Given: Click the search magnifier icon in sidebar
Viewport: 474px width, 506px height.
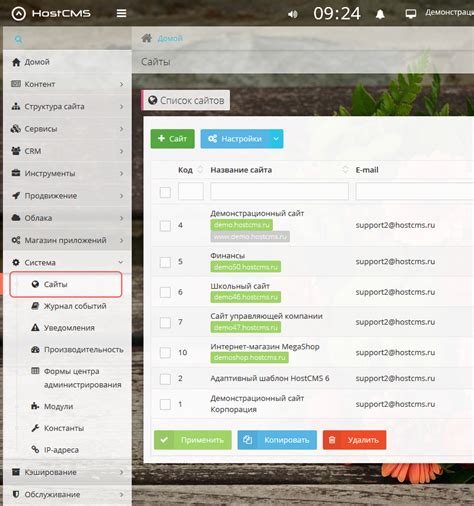Looking at the screenshot, I should (18, 39).
